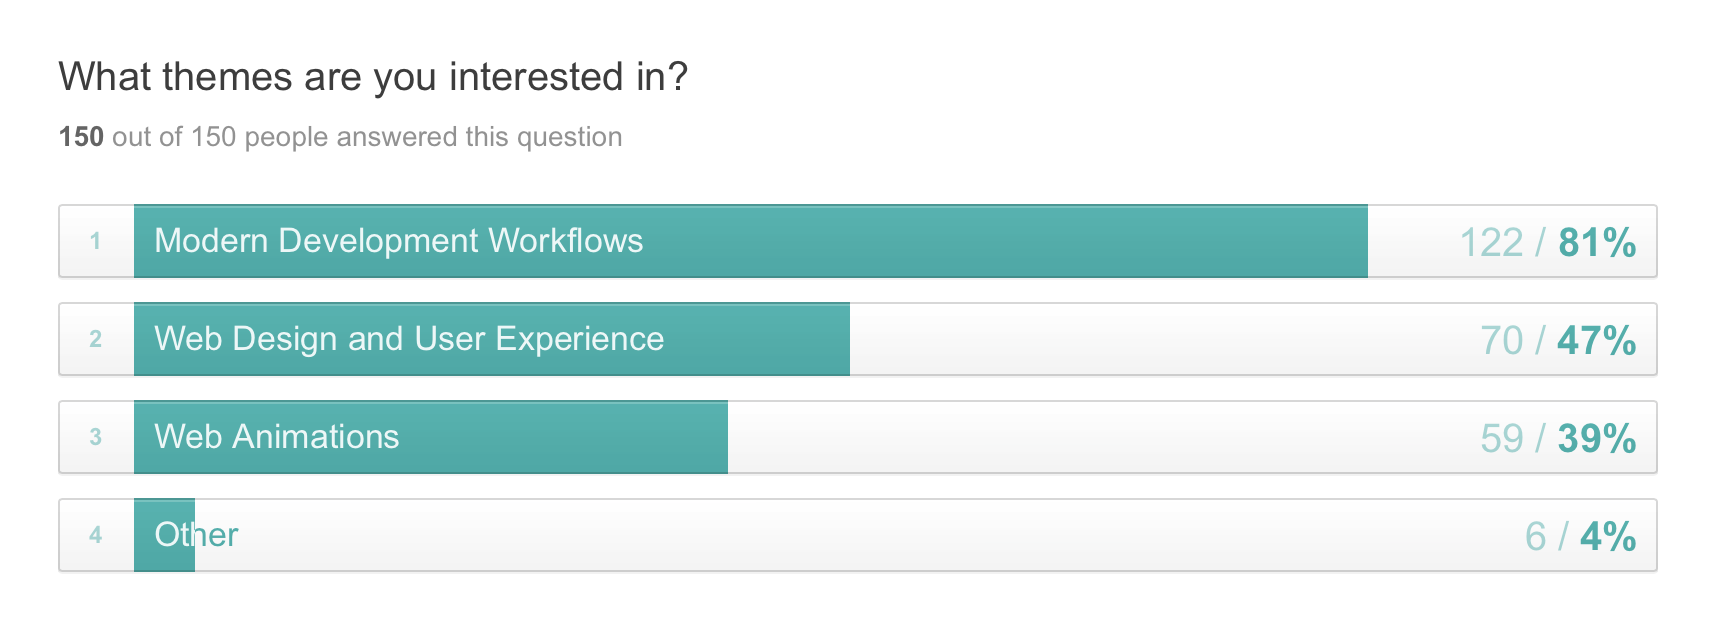Click the 122 / 81% result count

click(1548, 243)
